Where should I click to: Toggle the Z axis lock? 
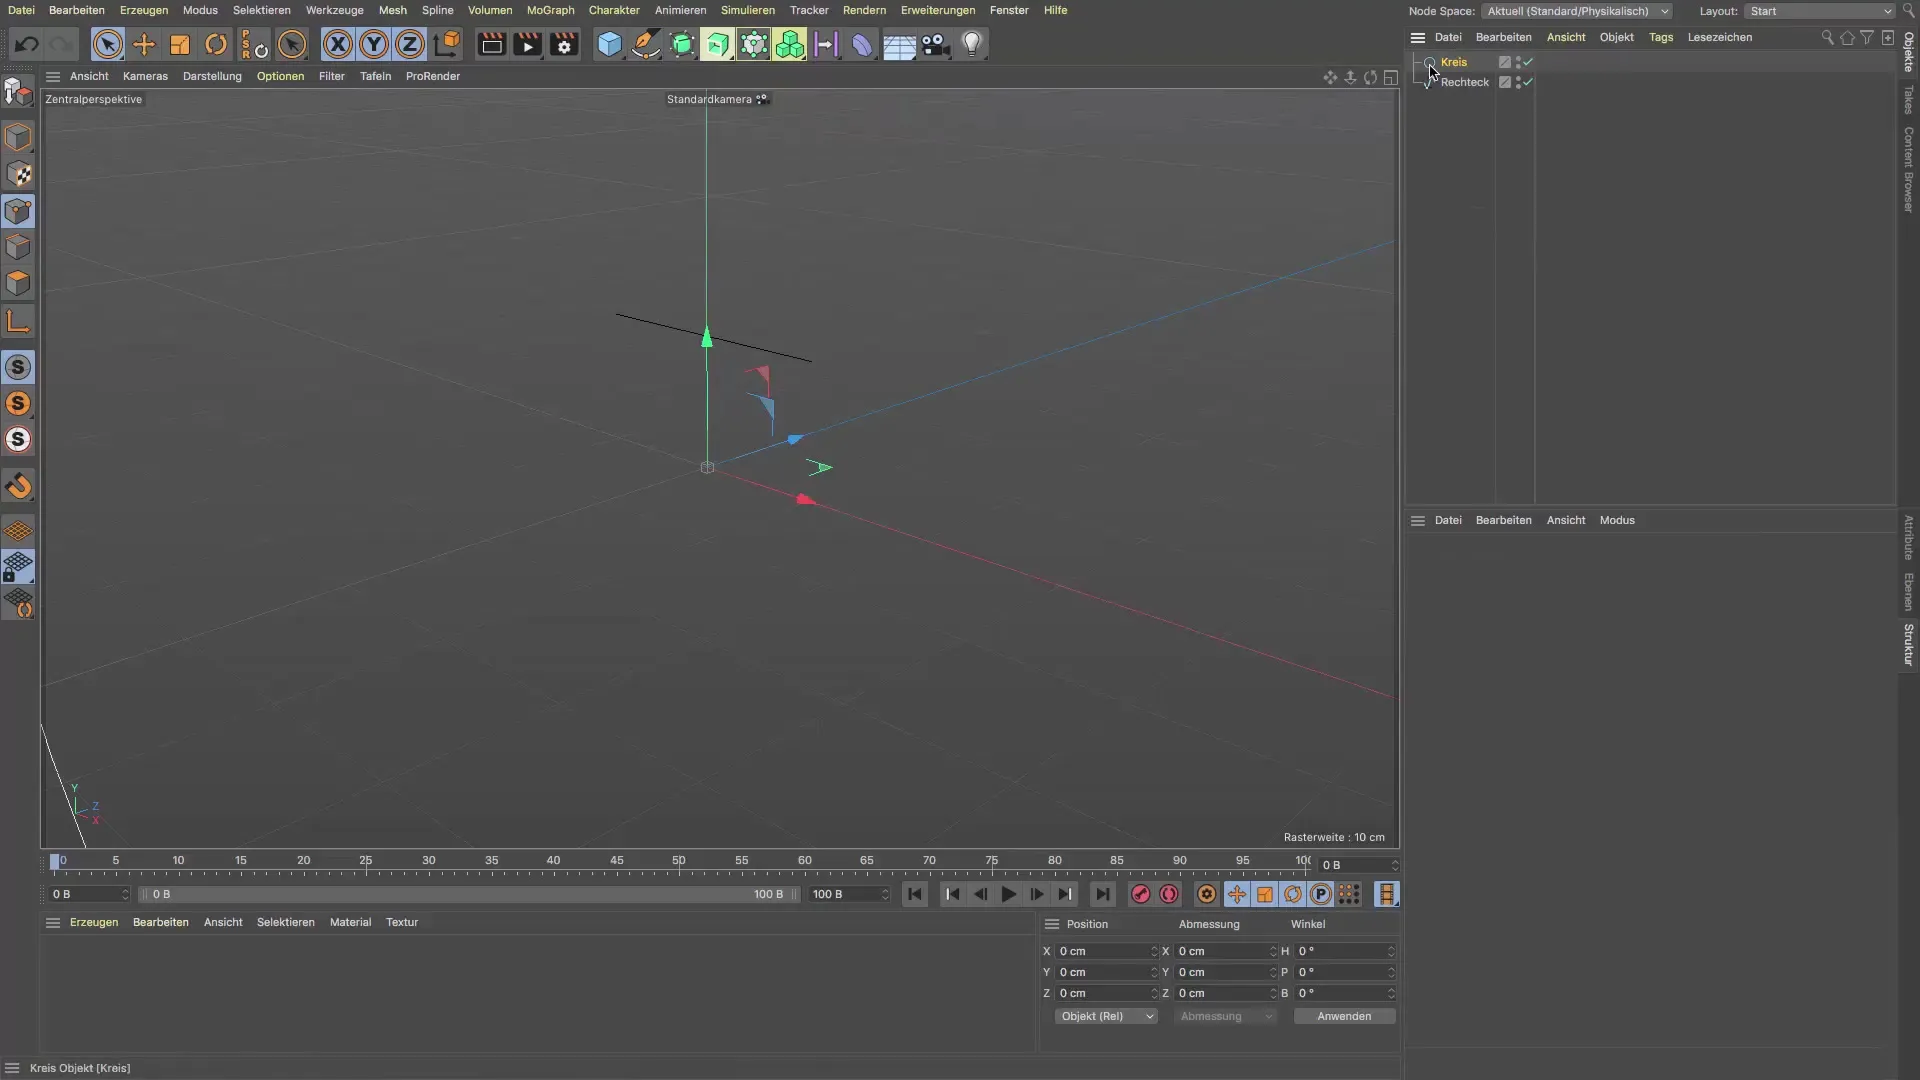[410, 44]
